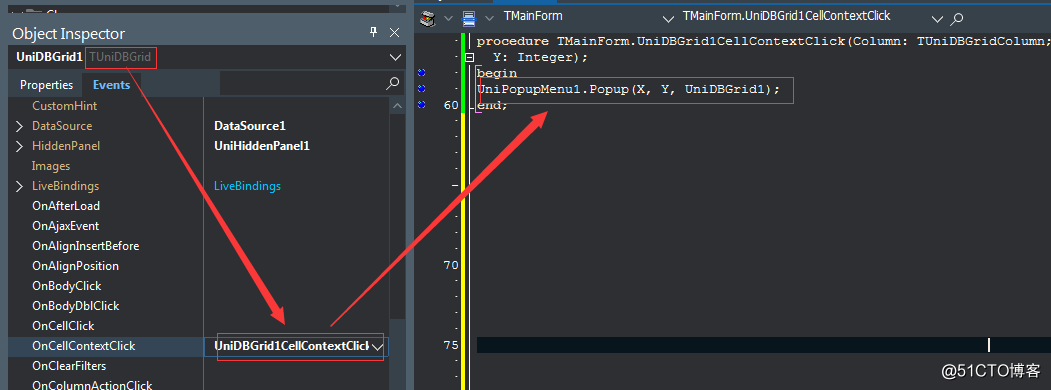The image size is (1051, 390).
Task: Toggle breakpoint dot on line 60
Action: 422,105
